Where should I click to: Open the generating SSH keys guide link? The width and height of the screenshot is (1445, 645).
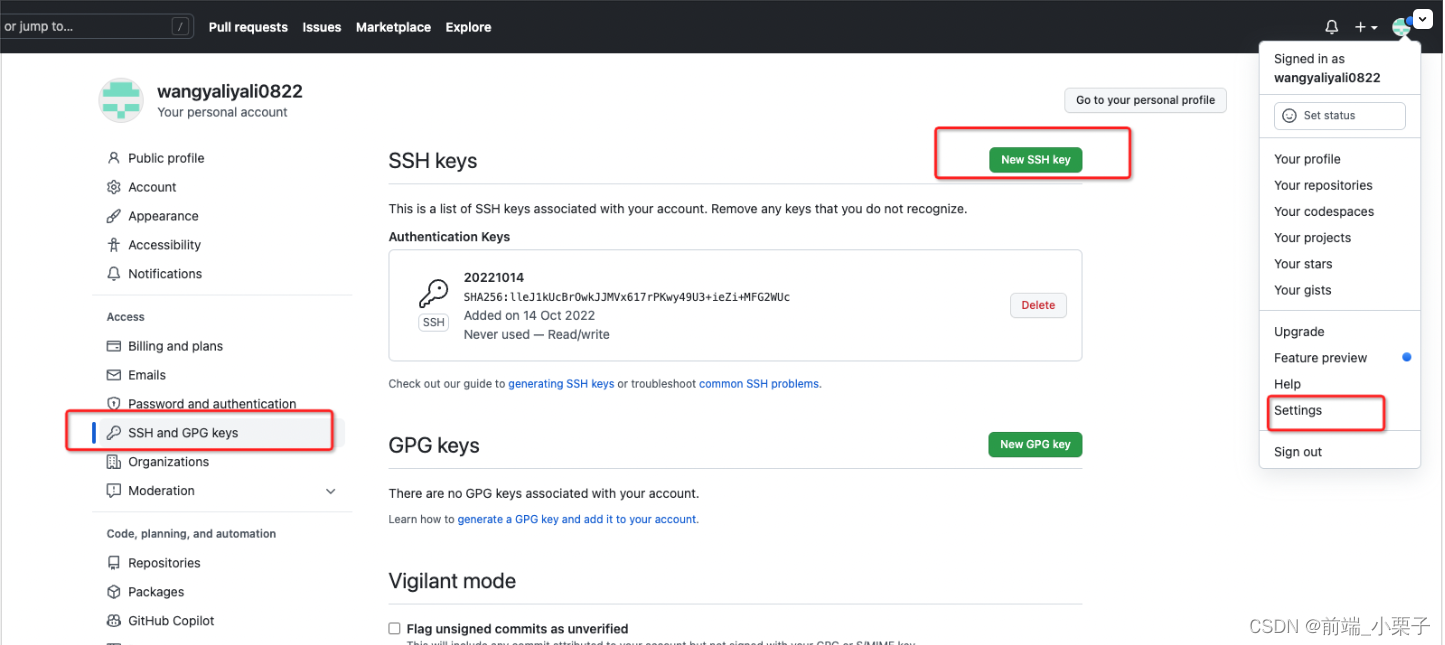coord(561,384)
